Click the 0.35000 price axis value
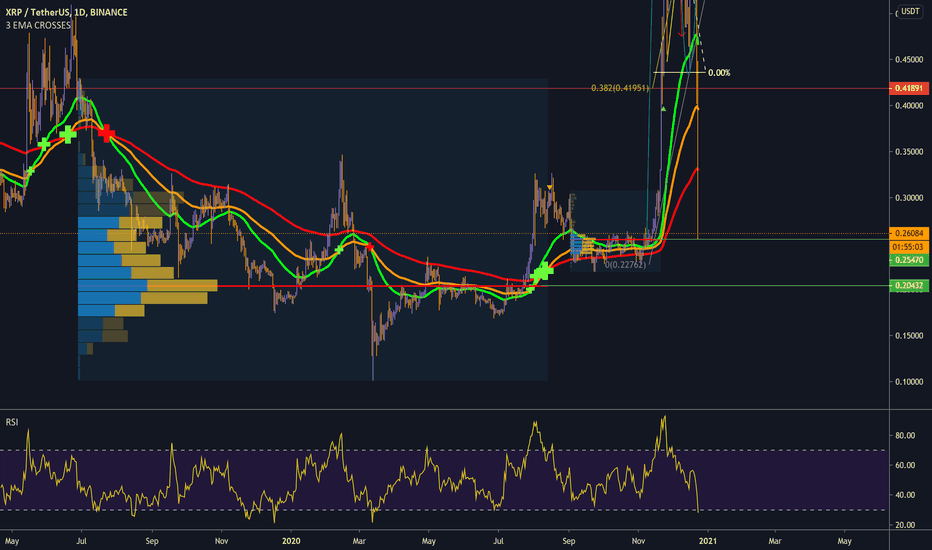 click(x=909, y=152)
